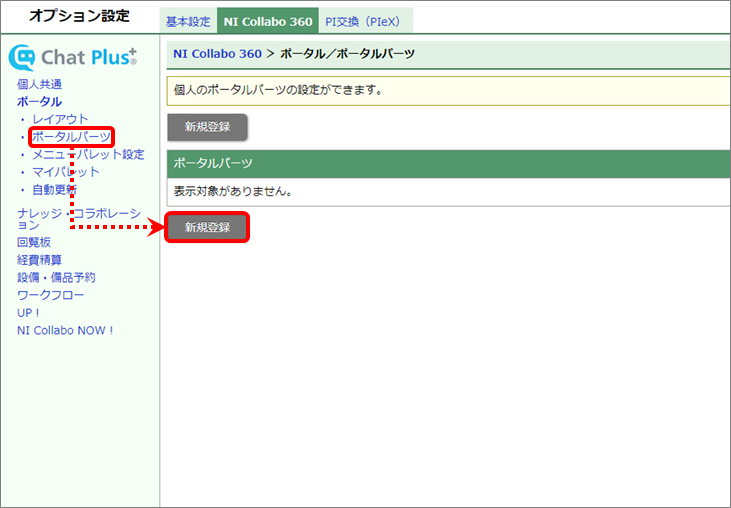This screenshot has height=508, width=731.
Task: Click the Chat Plus logo icon
Action: 22,57
